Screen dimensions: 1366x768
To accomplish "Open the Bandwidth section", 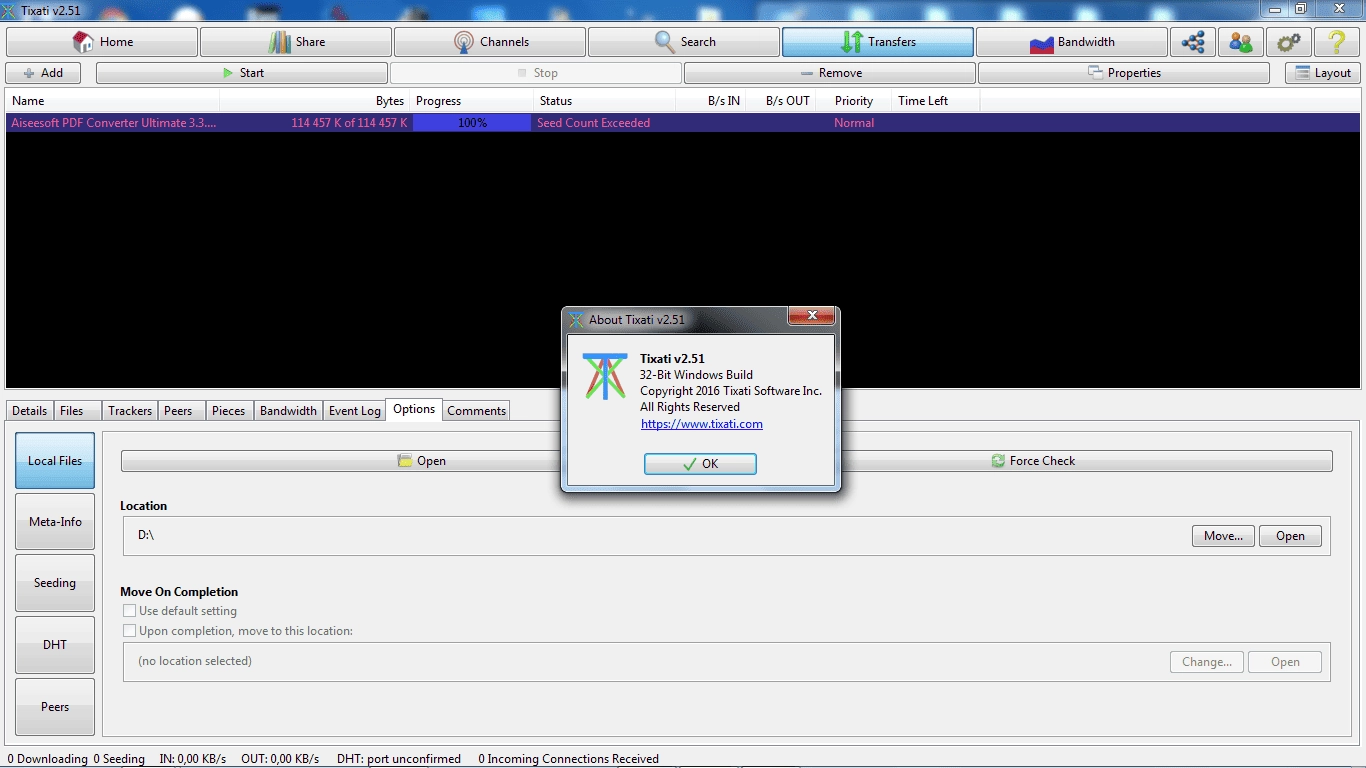I will pos(1072,42).
